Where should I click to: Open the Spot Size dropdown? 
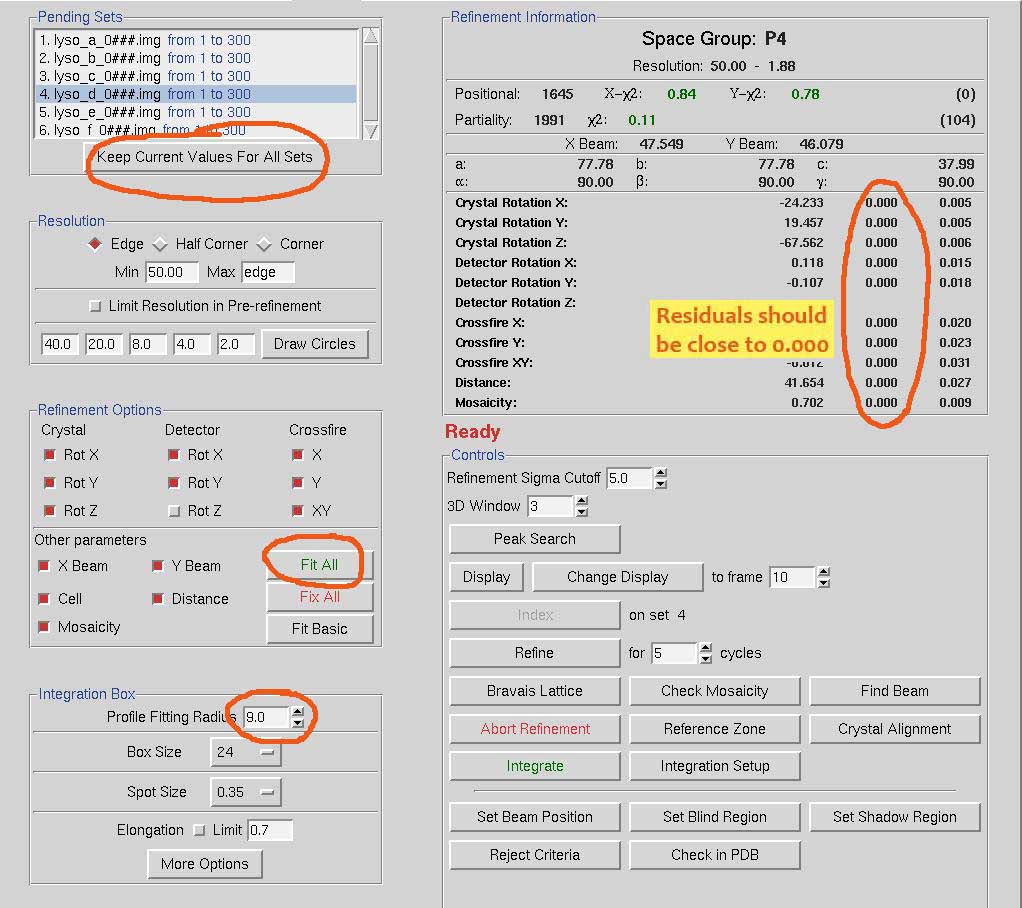point(247,792)
